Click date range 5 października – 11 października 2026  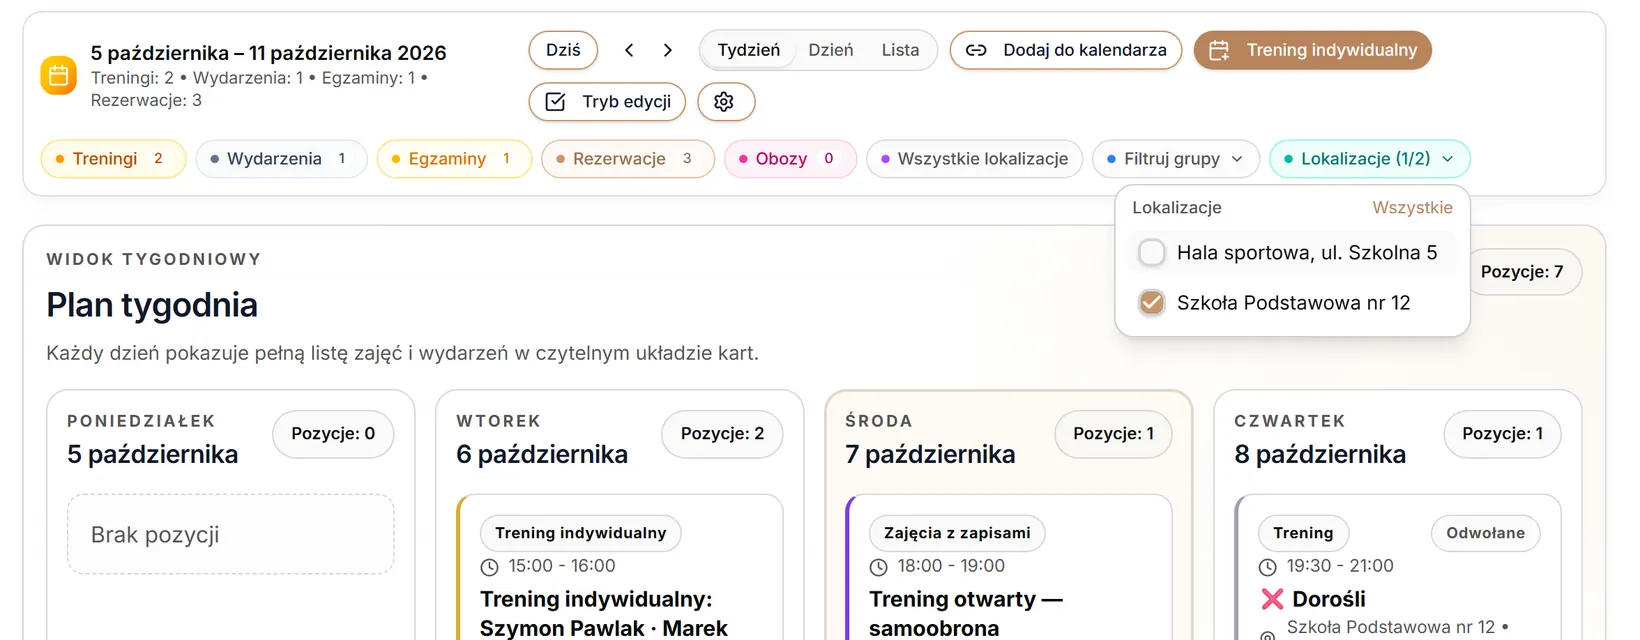(x=269, y=53)
